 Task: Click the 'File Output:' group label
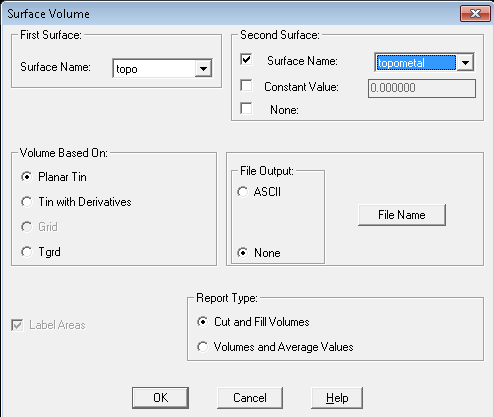click(x=267, y=171)
